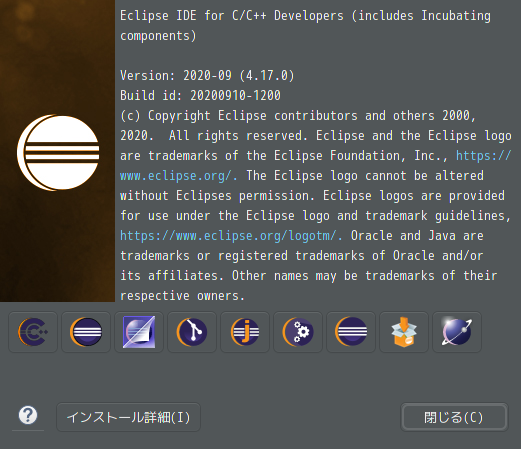The image size is (521, 449).
Task: Click the large Eclipse logo image
Action: [58, 153]
